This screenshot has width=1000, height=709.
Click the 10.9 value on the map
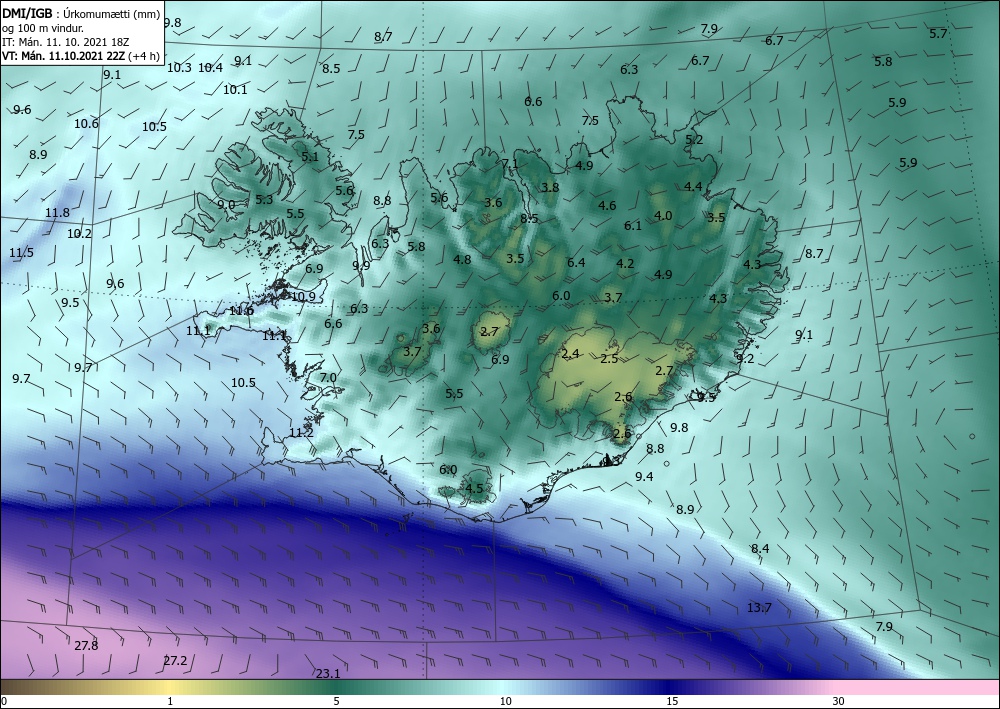pos(303,296)
